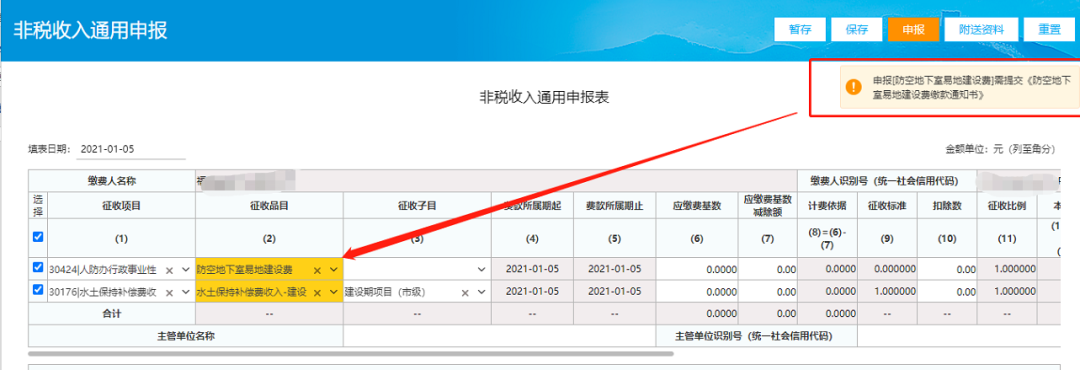Screen dimensions: 1080x370
Task: Uncheck the 30424 人防办 row checkbox
Action: pos(38,267)
